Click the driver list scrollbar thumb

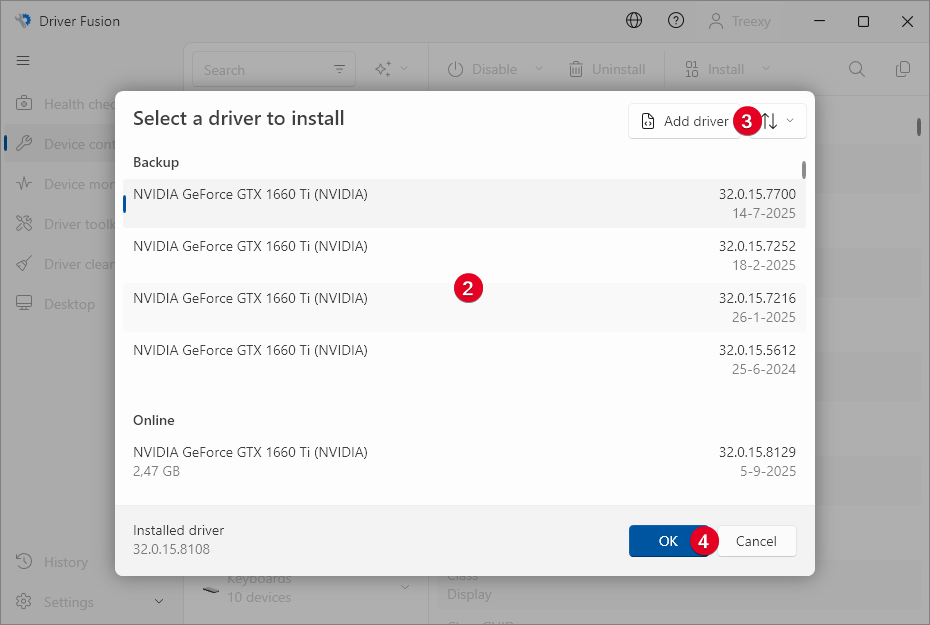click(804, 170)
